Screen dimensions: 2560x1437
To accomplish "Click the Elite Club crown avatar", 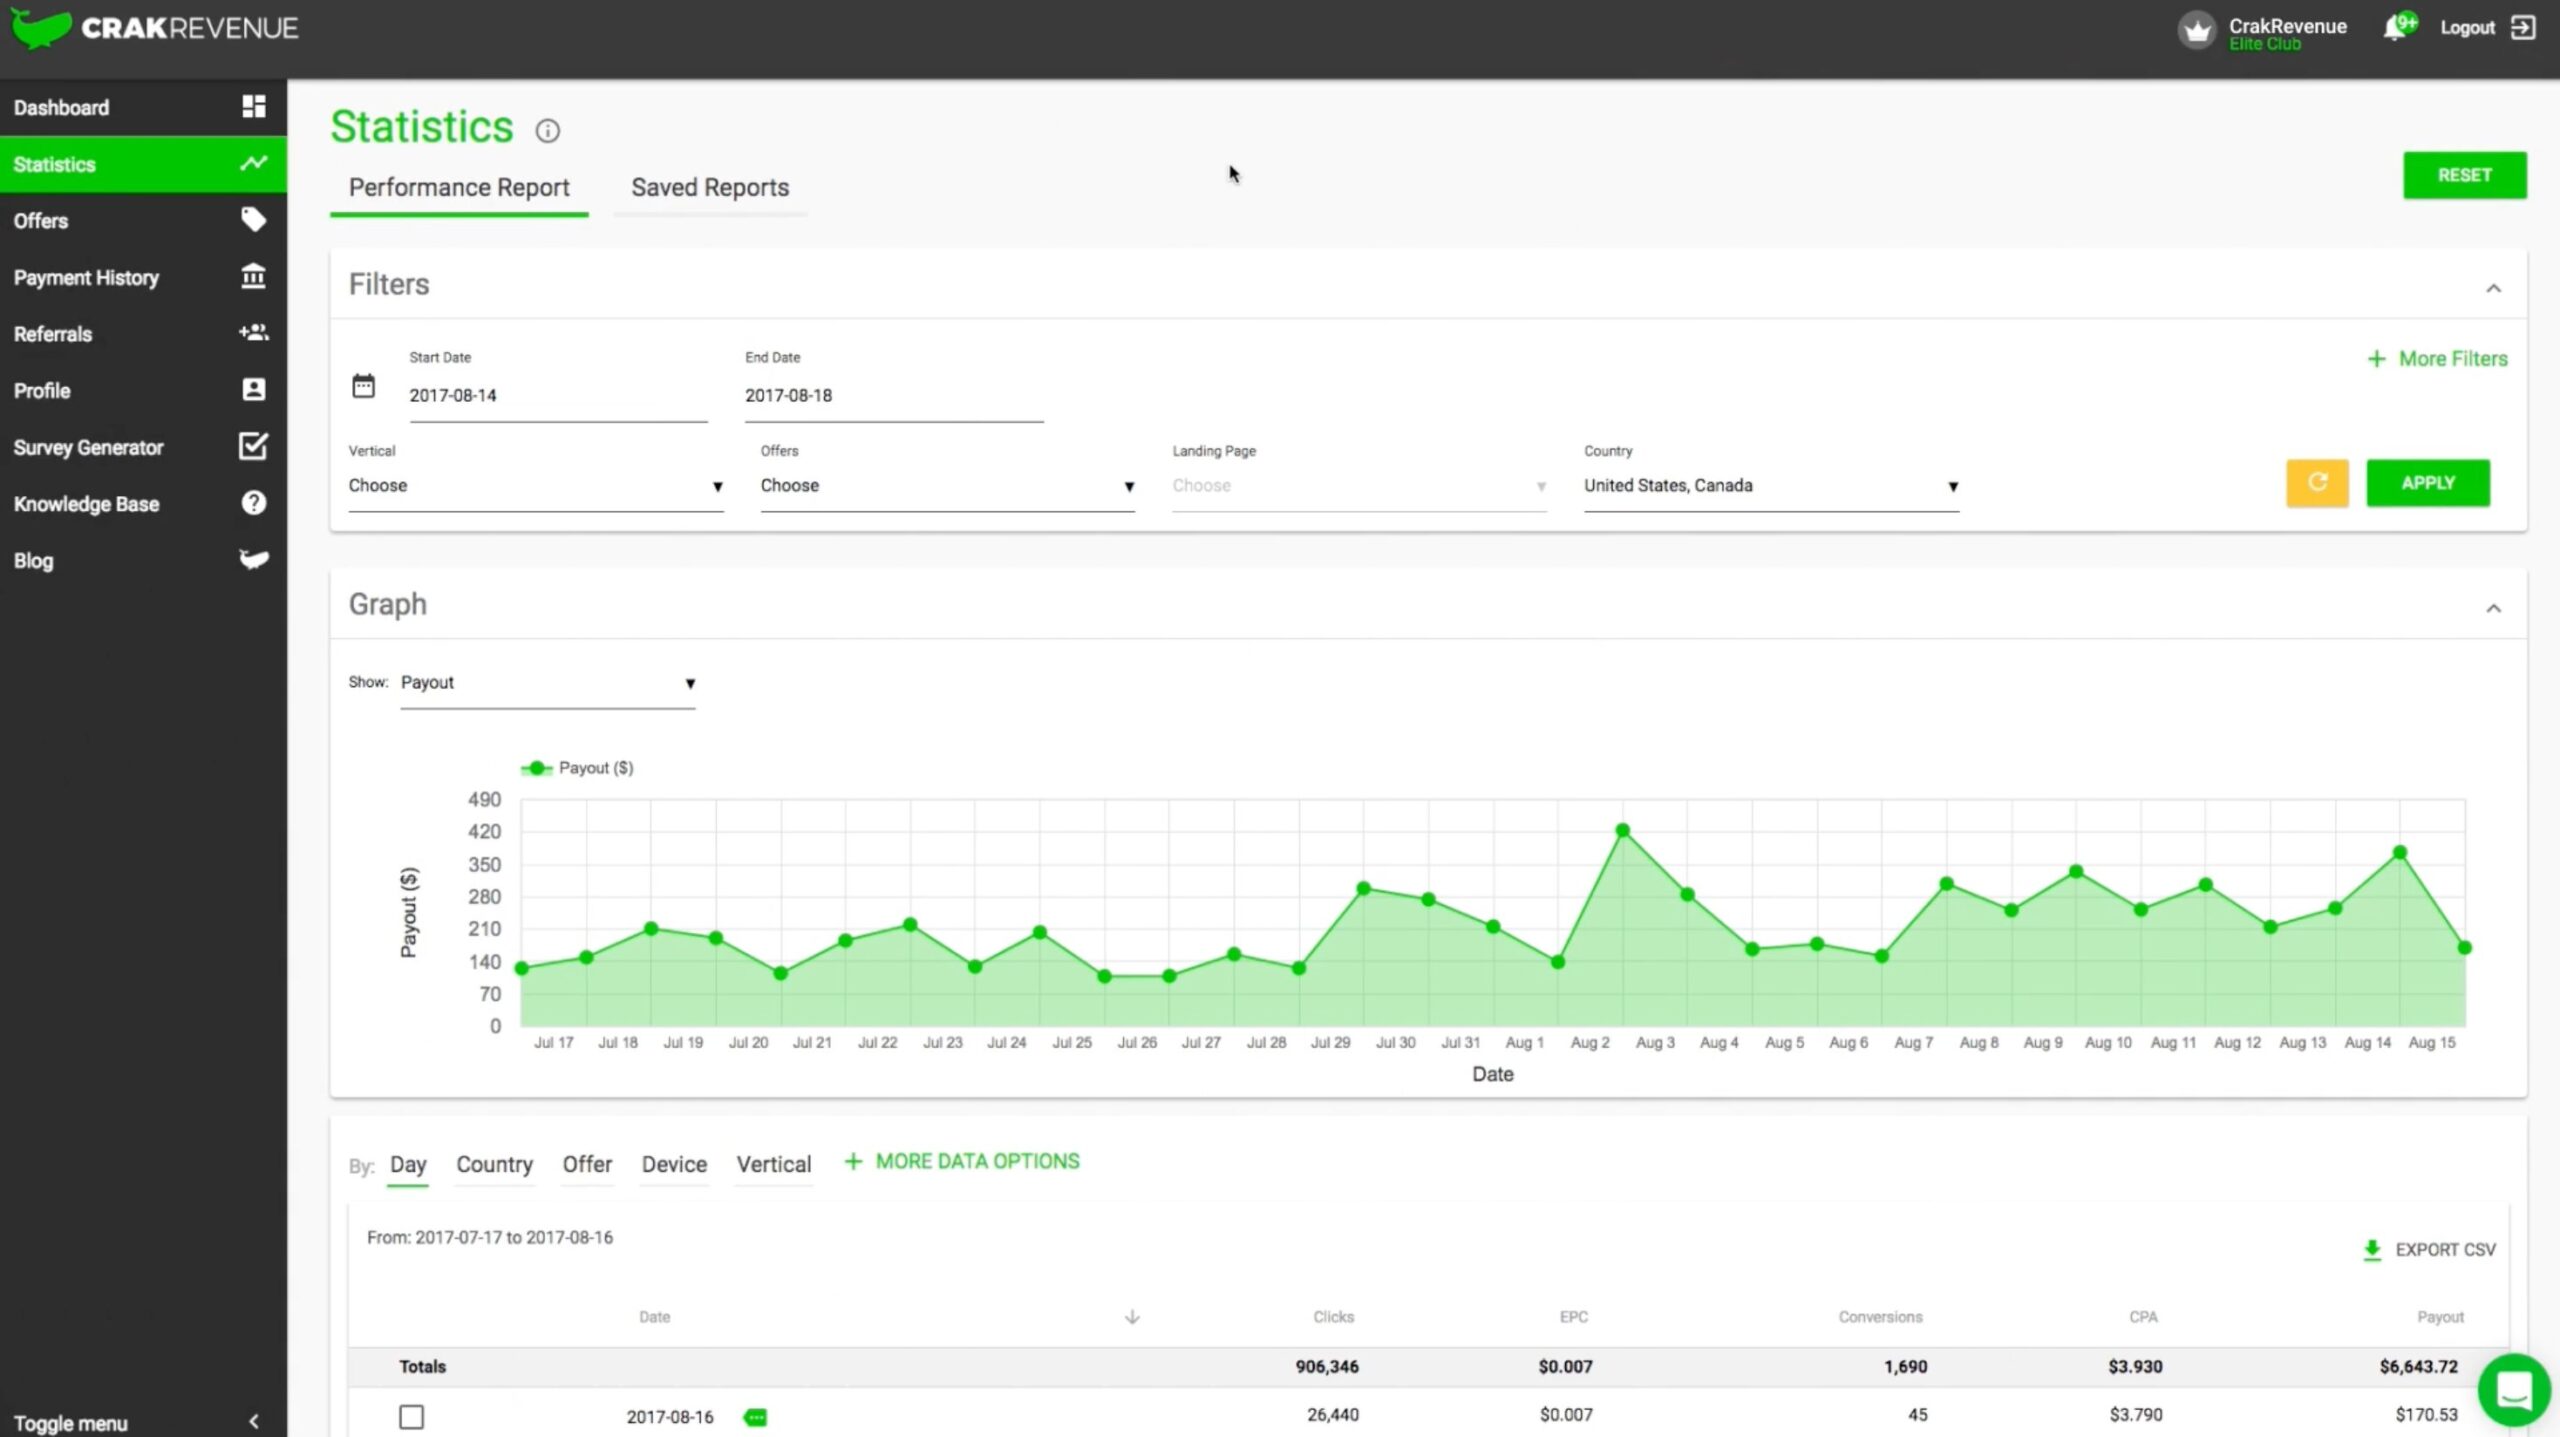I will pos(2197,30).
